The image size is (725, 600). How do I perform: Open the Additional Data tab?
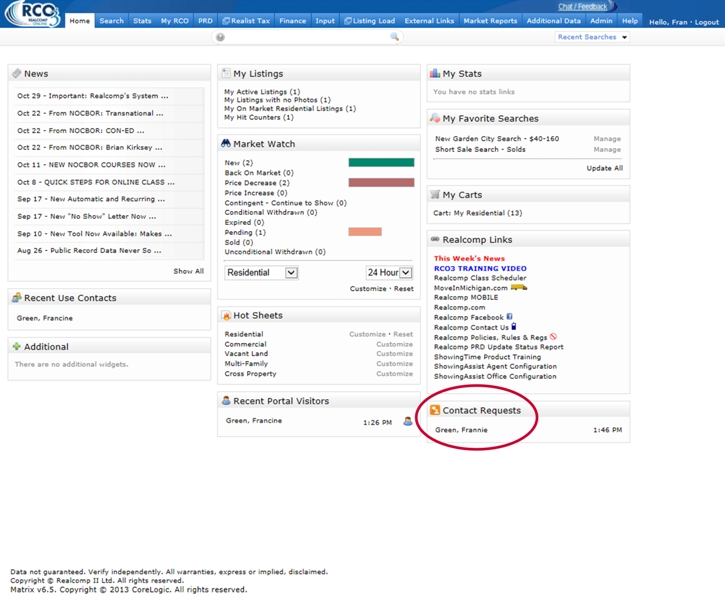[553, 21]
